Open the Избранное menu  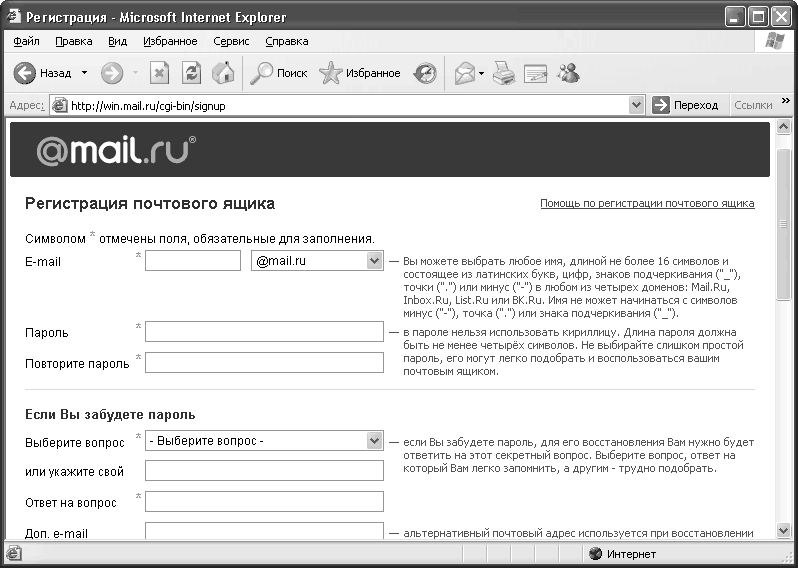pos(170,41)
